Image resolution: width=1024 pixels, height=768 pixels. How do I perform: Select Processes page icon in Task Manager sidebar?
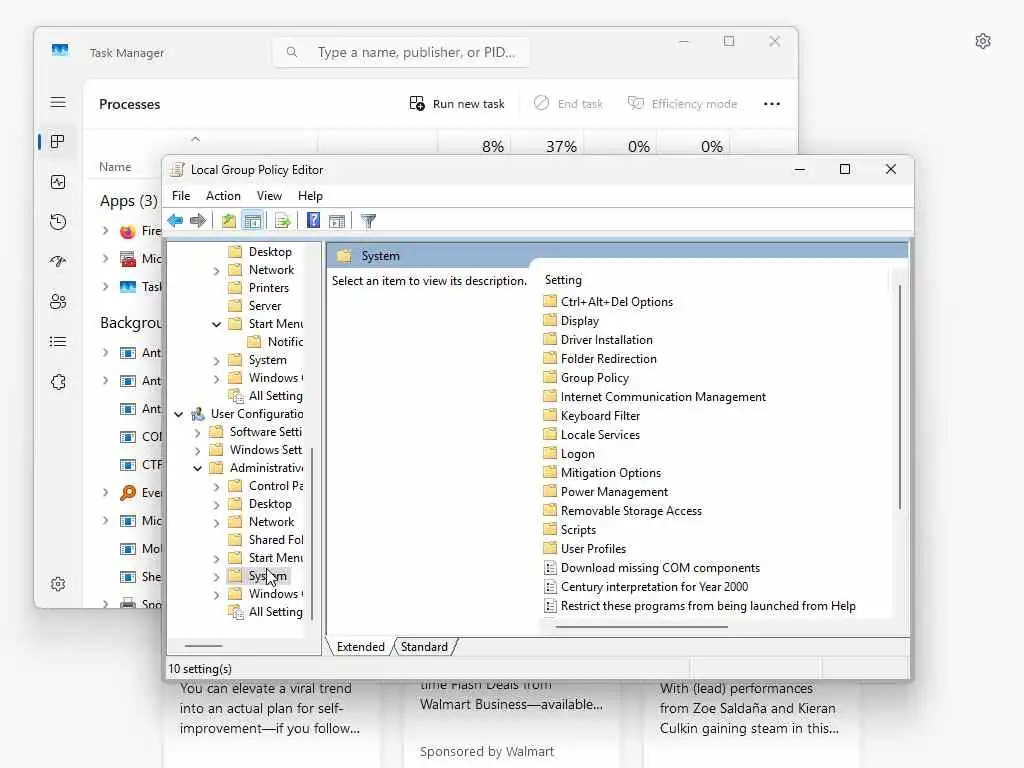coord(58,142)
